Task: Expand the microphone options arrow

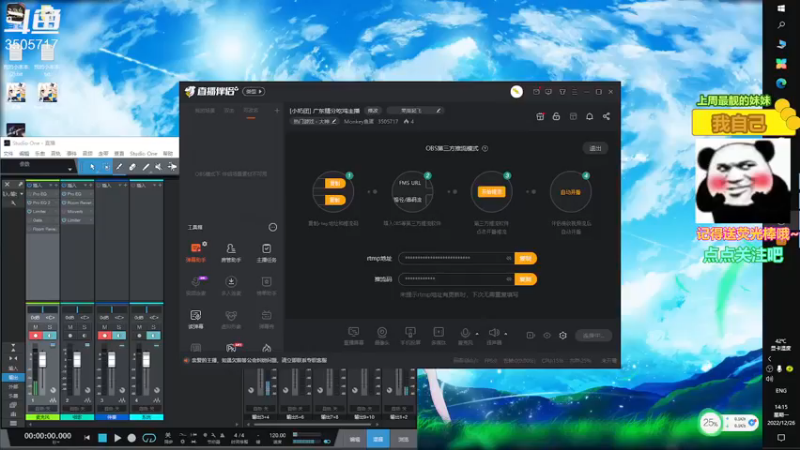Action: 477,334
